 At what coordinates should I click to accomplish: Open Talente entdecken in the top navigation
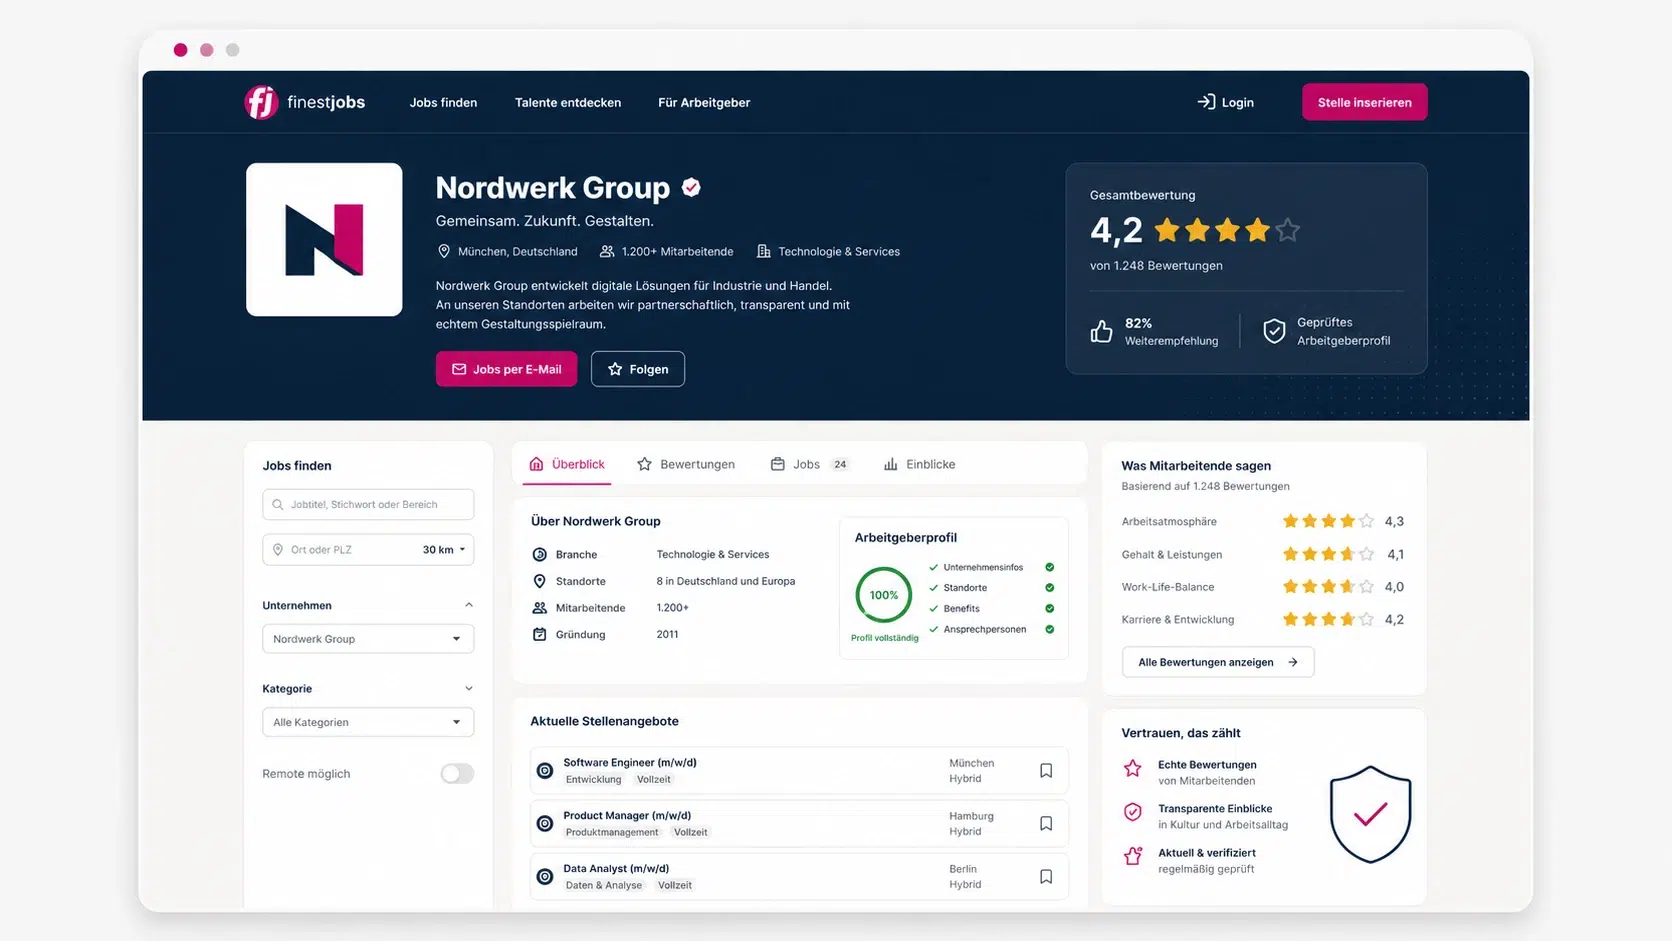tap(568, 102)
